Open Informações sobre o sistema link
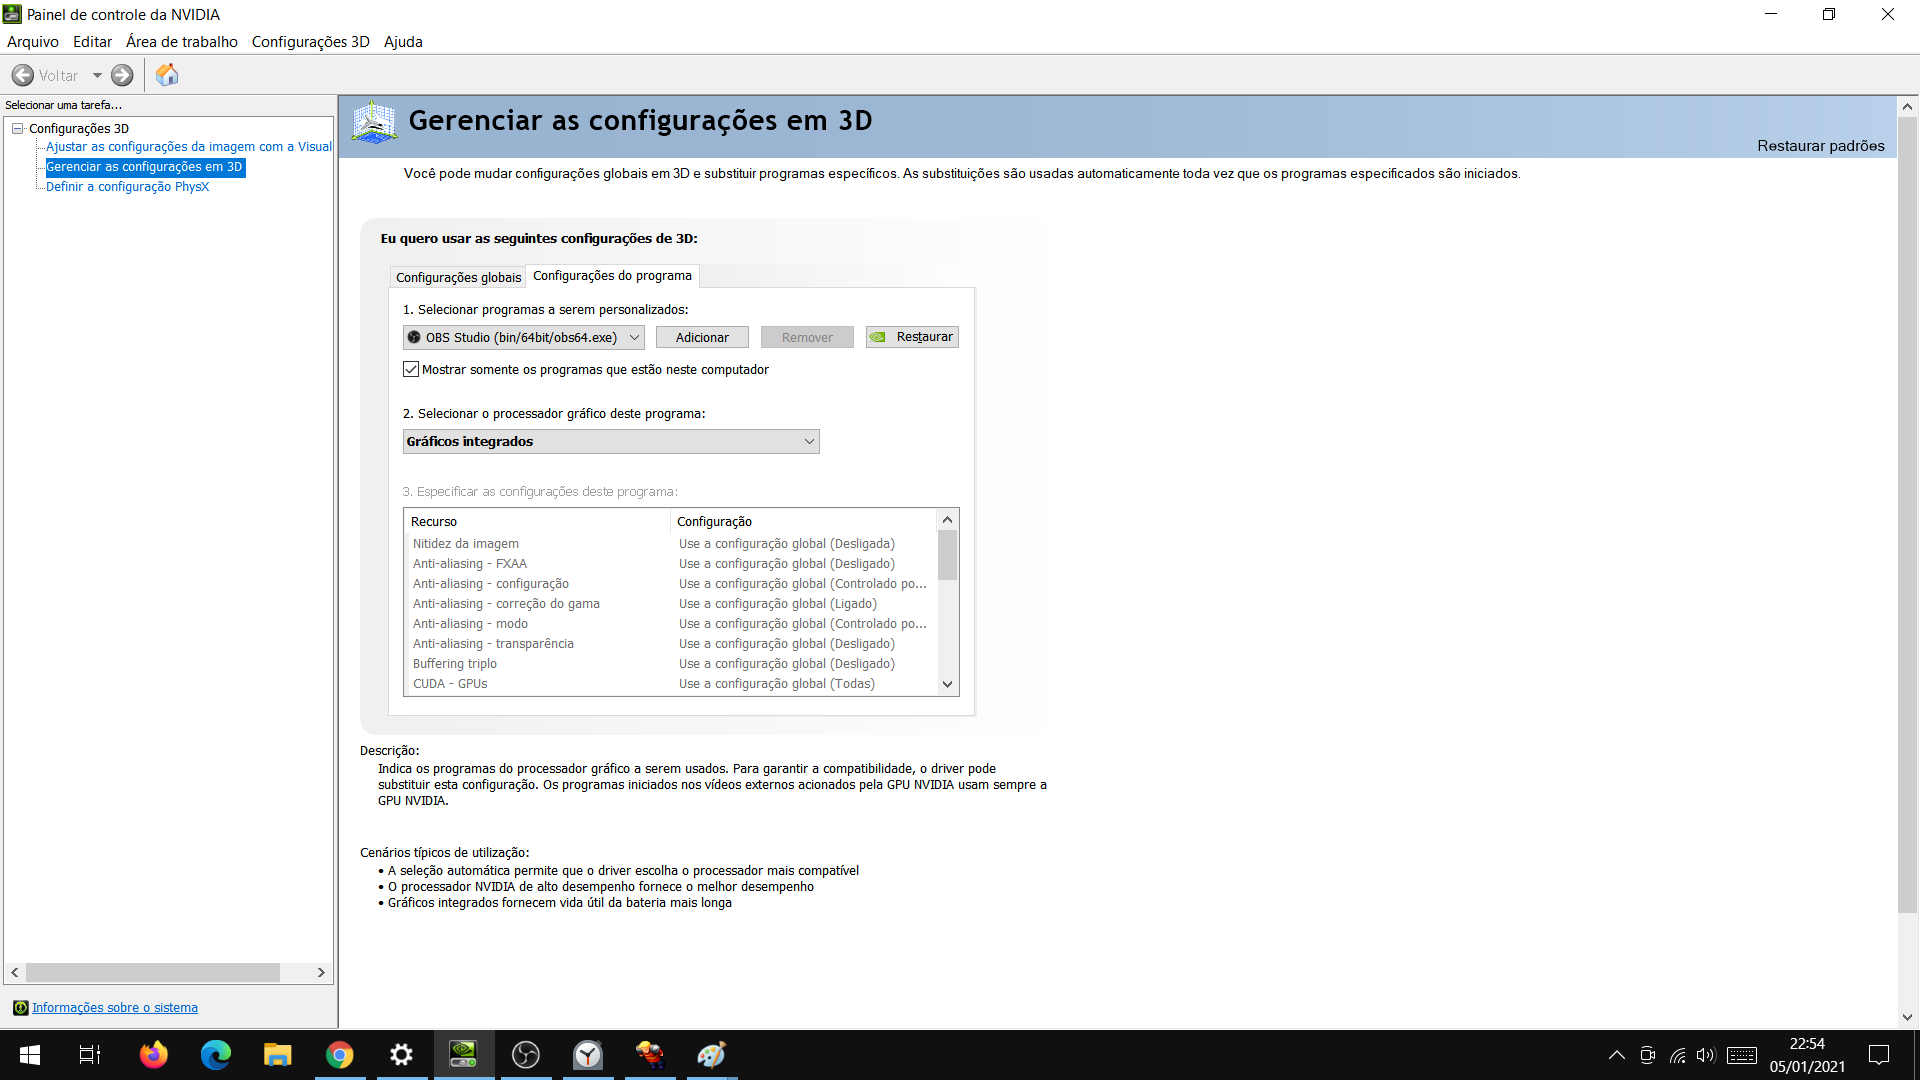The height and width of the screenshot is (1080, 1920). (x=115, y=1007)
